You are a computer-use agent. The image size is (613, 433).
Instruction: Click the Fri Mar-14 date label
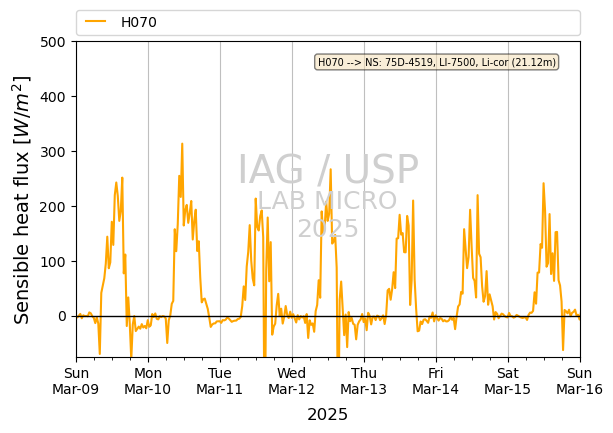point(436,381)
